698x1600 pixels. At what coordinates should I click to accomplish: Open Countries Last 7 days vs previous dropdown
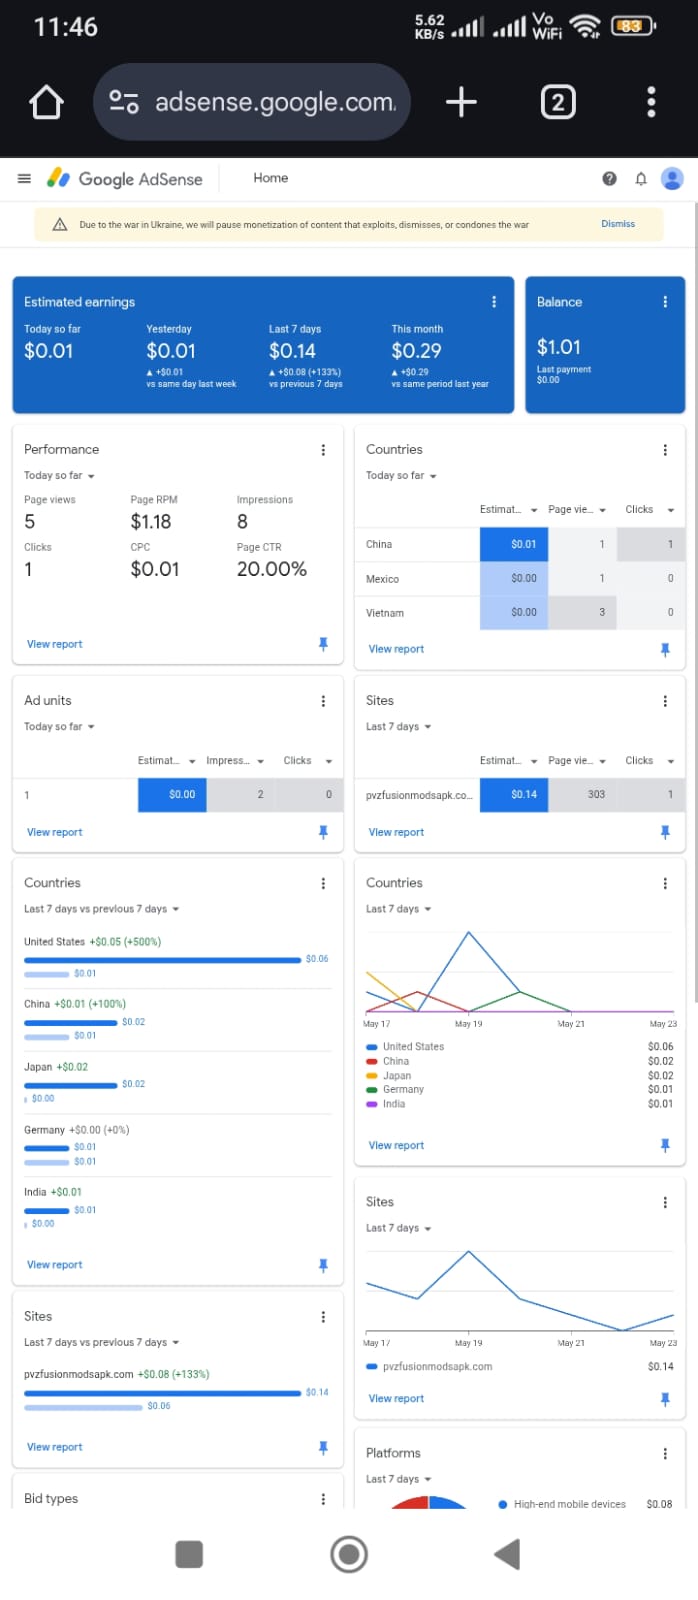[102, 909]
